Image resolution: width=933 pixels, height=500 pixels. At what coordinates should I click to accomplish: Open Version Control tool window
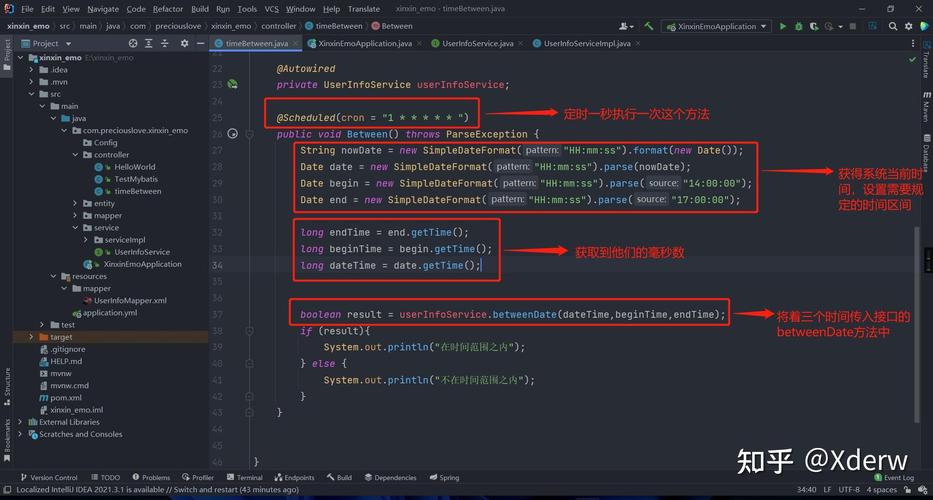pos(49,477)
